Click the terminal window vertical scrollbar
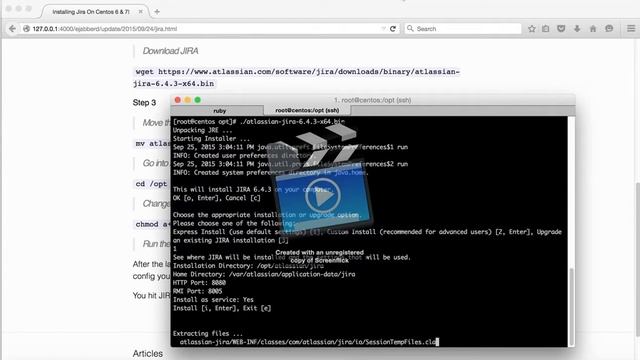Screen dimensions: 640x360 click(571, 306)
